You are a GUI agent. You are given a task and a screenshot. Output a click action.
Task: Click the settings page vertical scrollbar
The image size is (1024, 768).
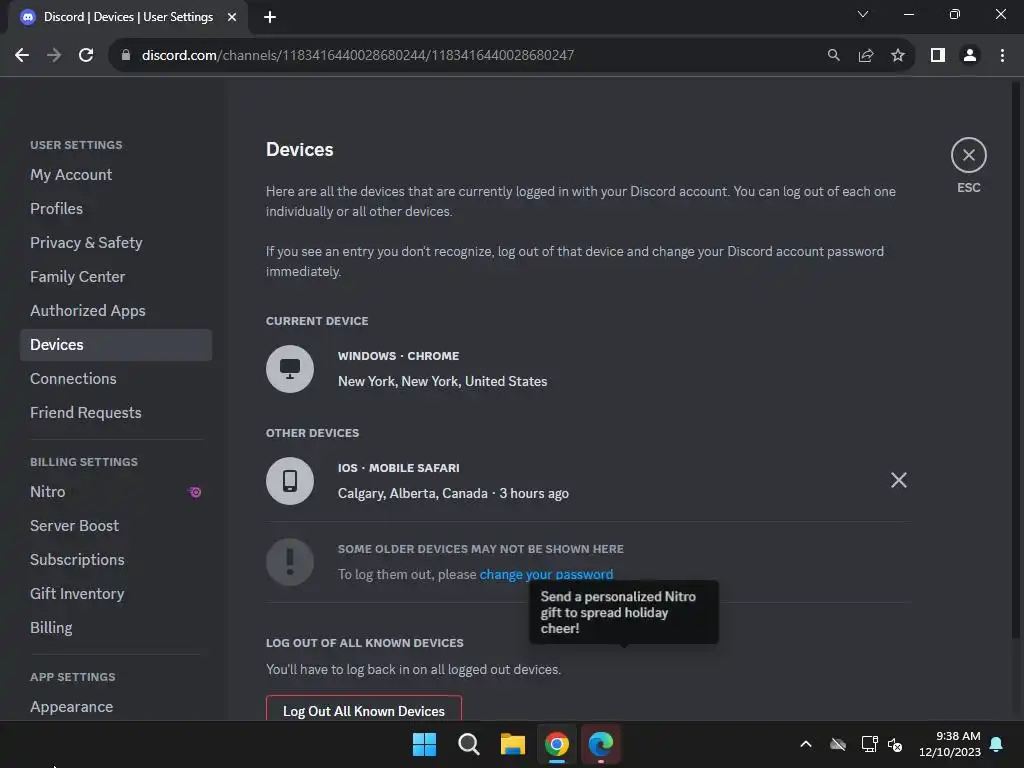(1016, 359)
